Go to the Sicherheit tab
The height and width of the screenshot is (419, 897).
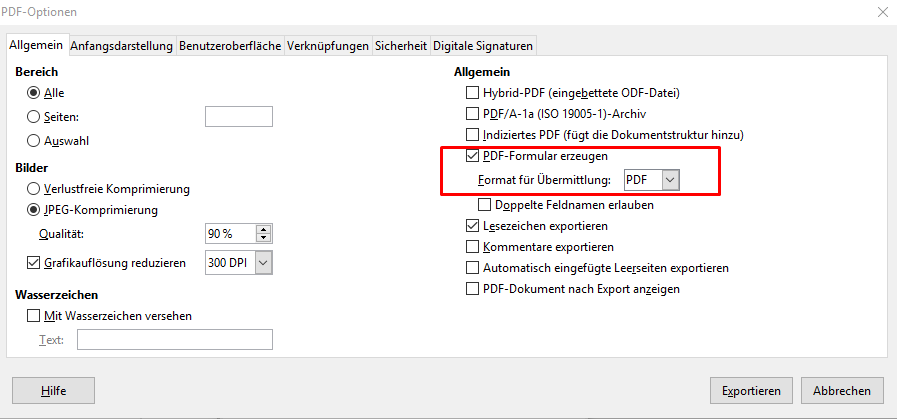(x=401, y=45)
